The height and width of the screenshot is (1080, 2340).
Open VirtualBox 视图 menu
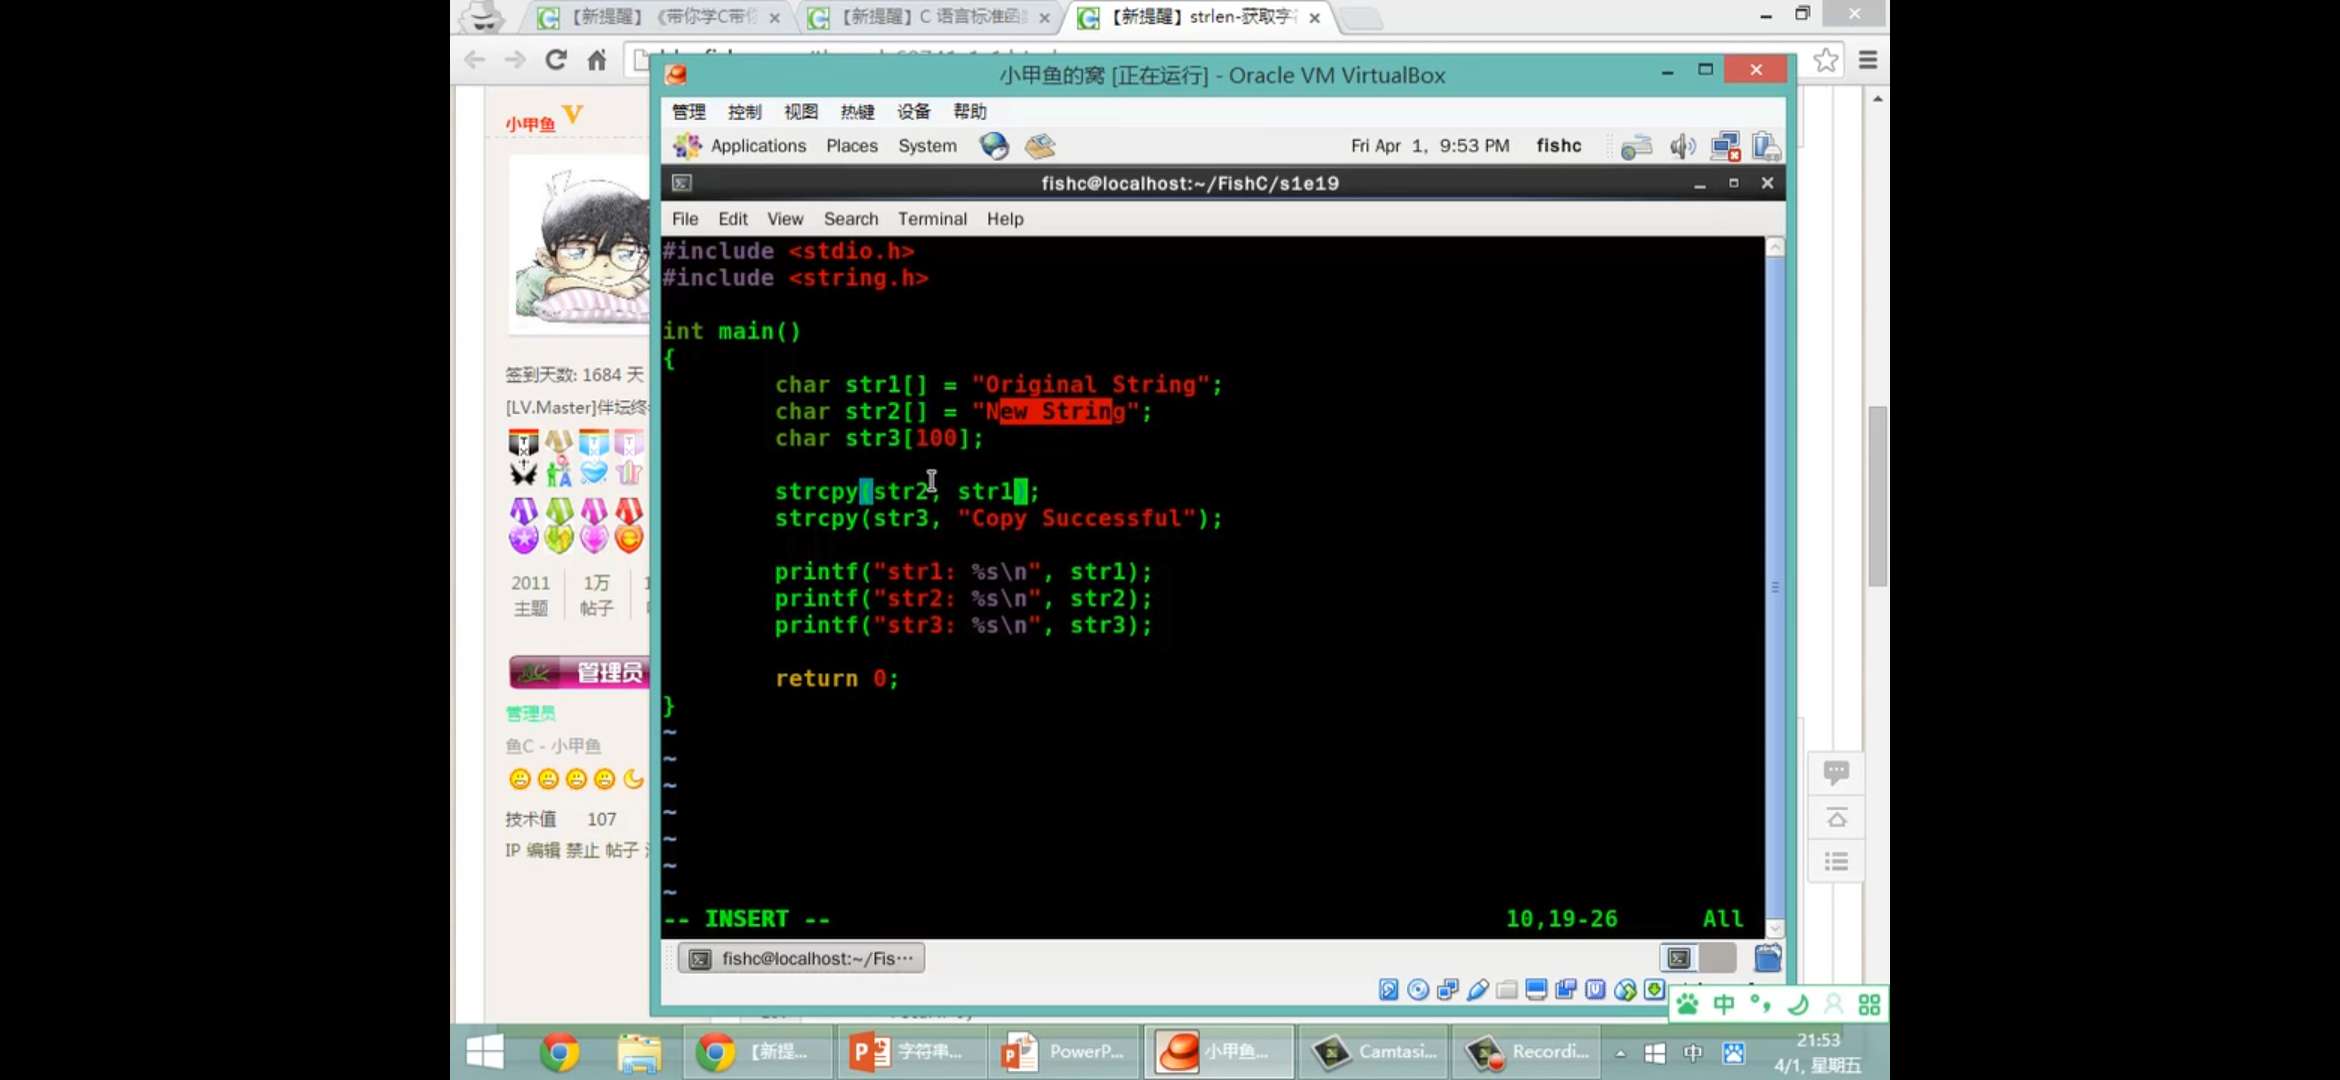coord(800,111)
